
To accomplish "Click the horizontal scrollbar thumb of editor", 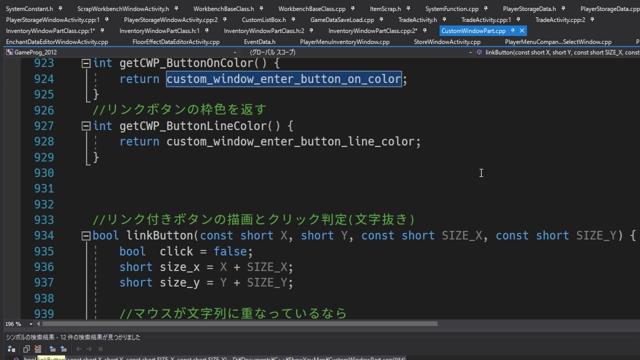I will point(240,324).
